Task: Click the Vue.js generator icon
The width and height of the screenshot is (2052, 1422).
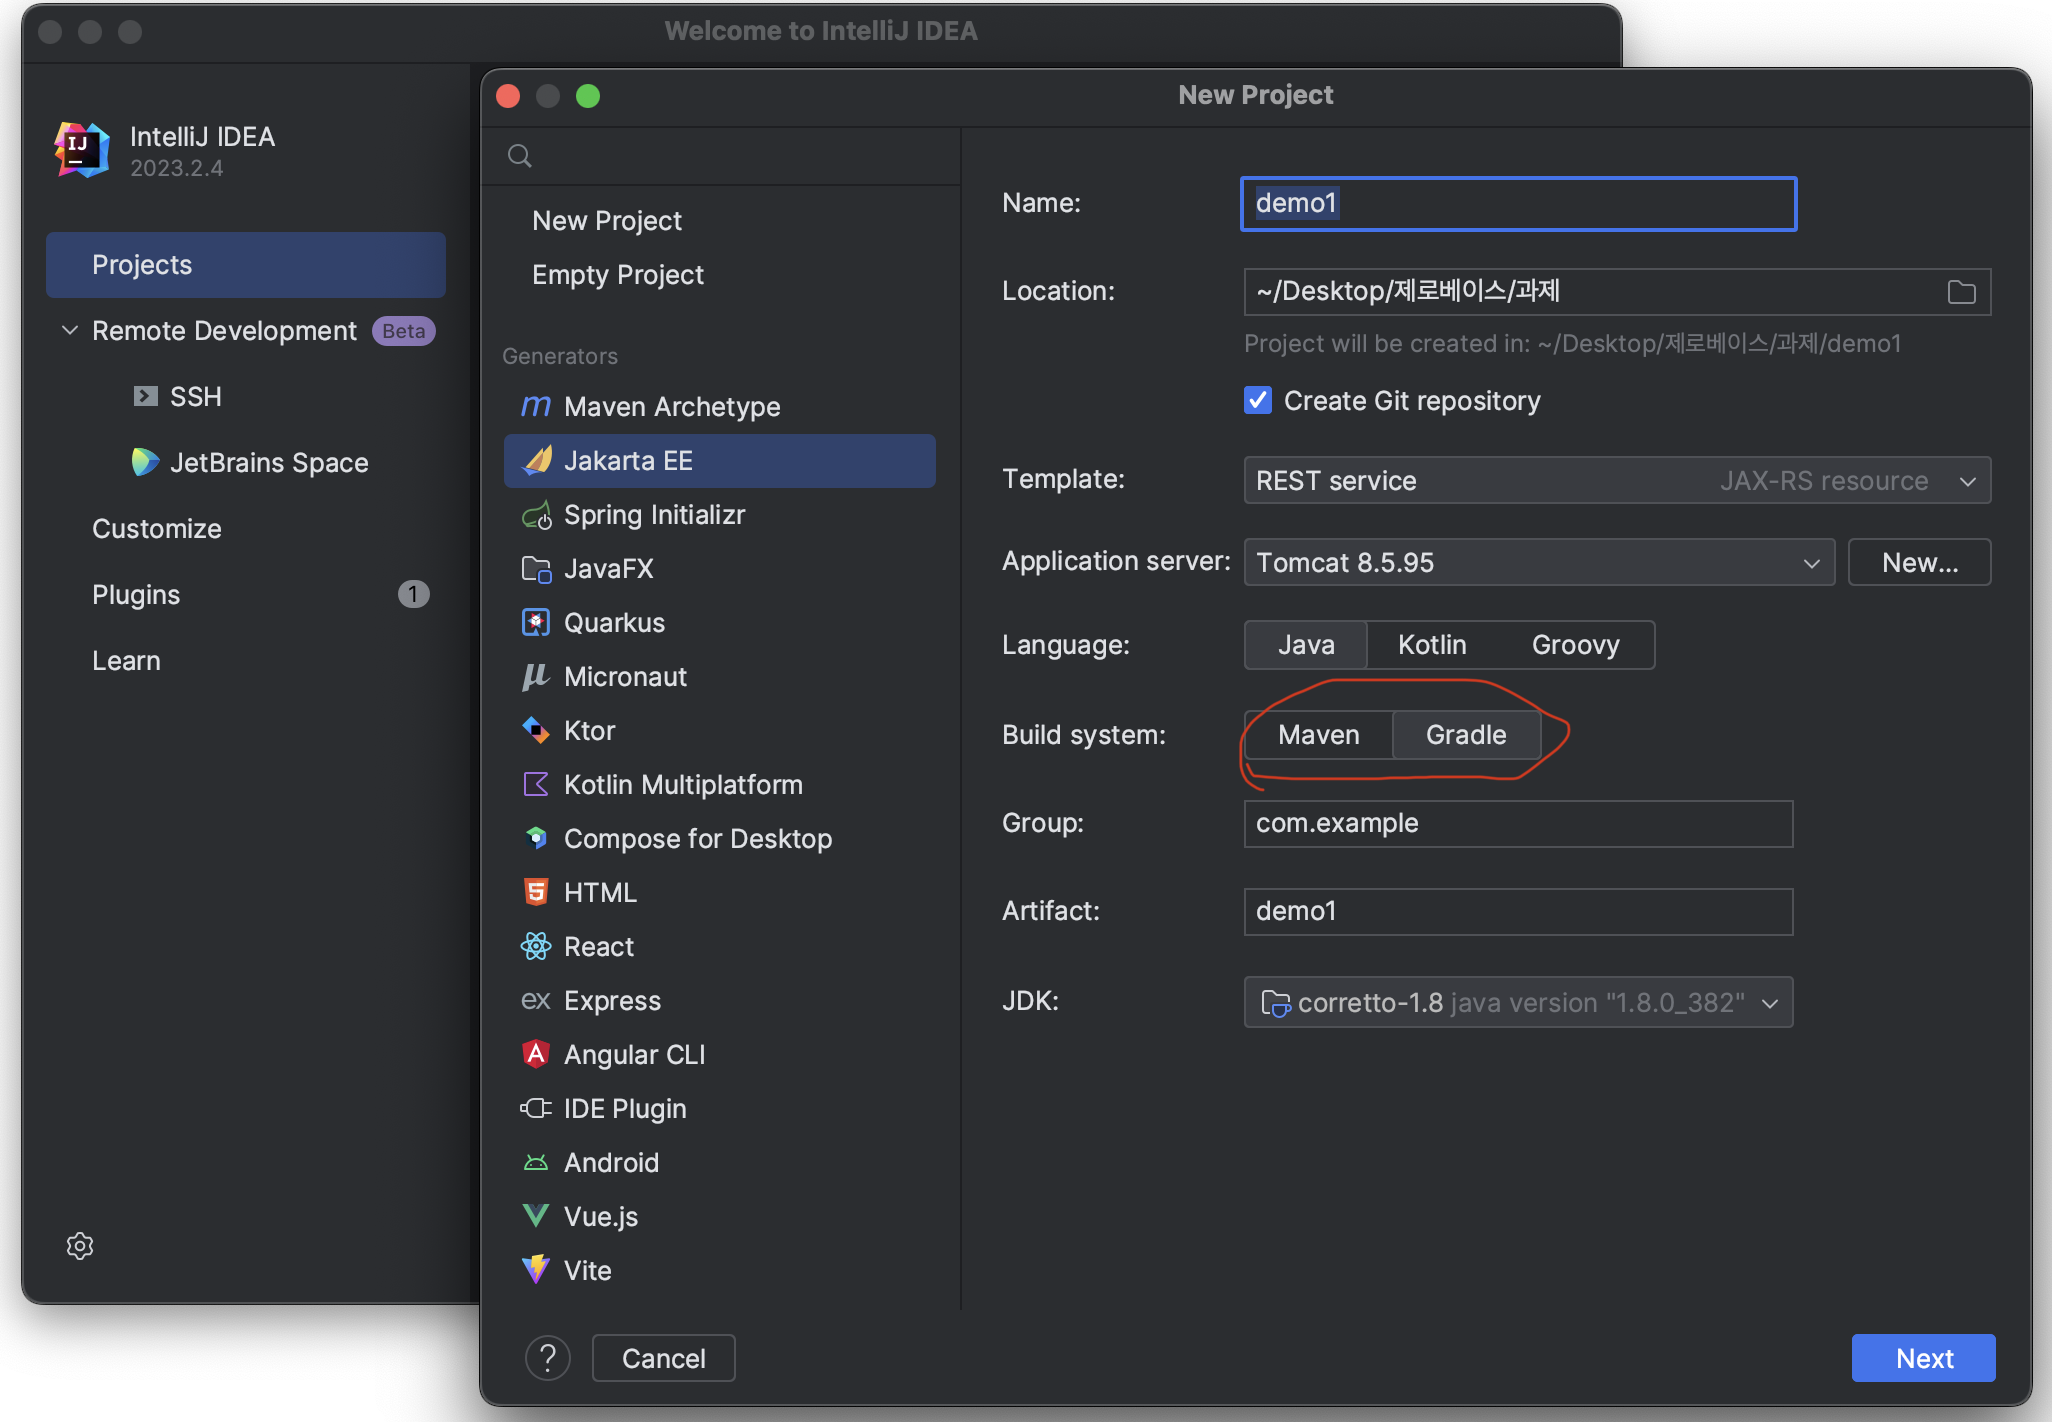Action: (536, 1216)
